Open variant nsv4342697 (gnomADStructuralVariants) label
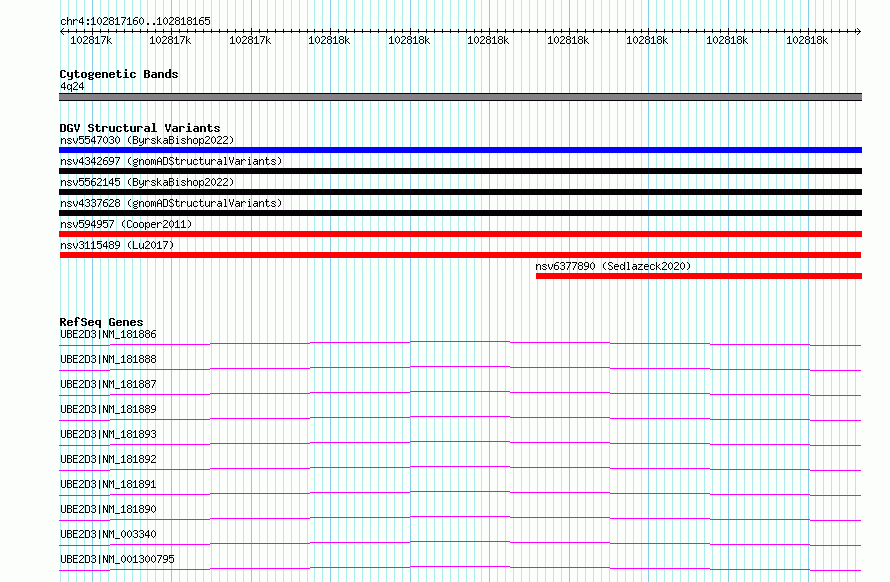The height and width of the screenshot is (582, 890). click(x=171, y=161)
